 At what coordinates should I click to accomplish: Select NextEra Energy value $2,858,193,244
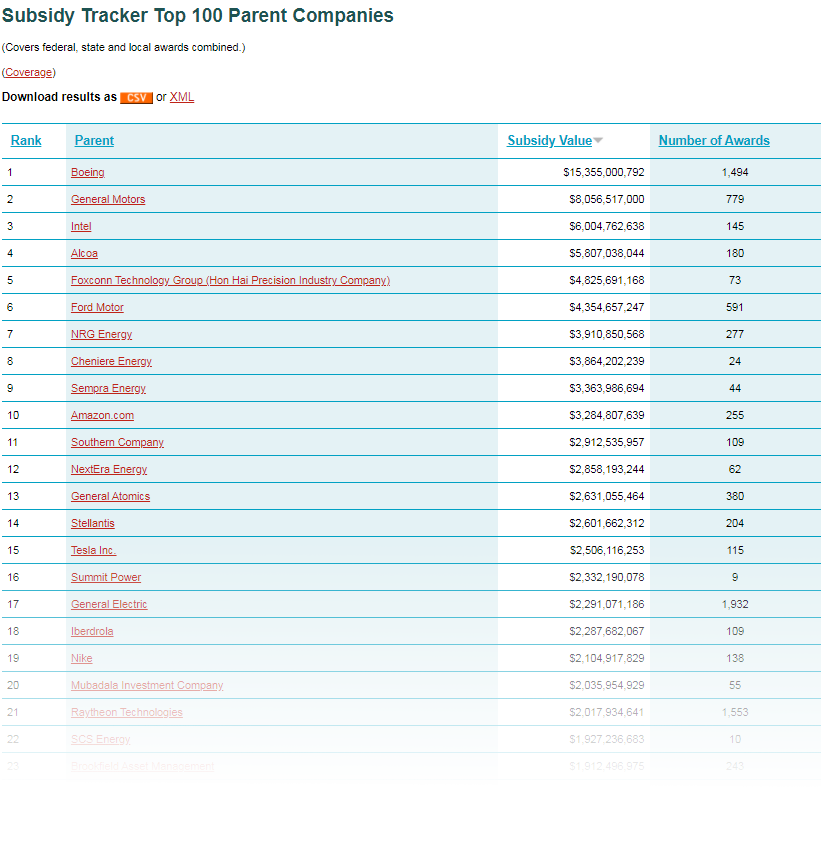(606, 469)
